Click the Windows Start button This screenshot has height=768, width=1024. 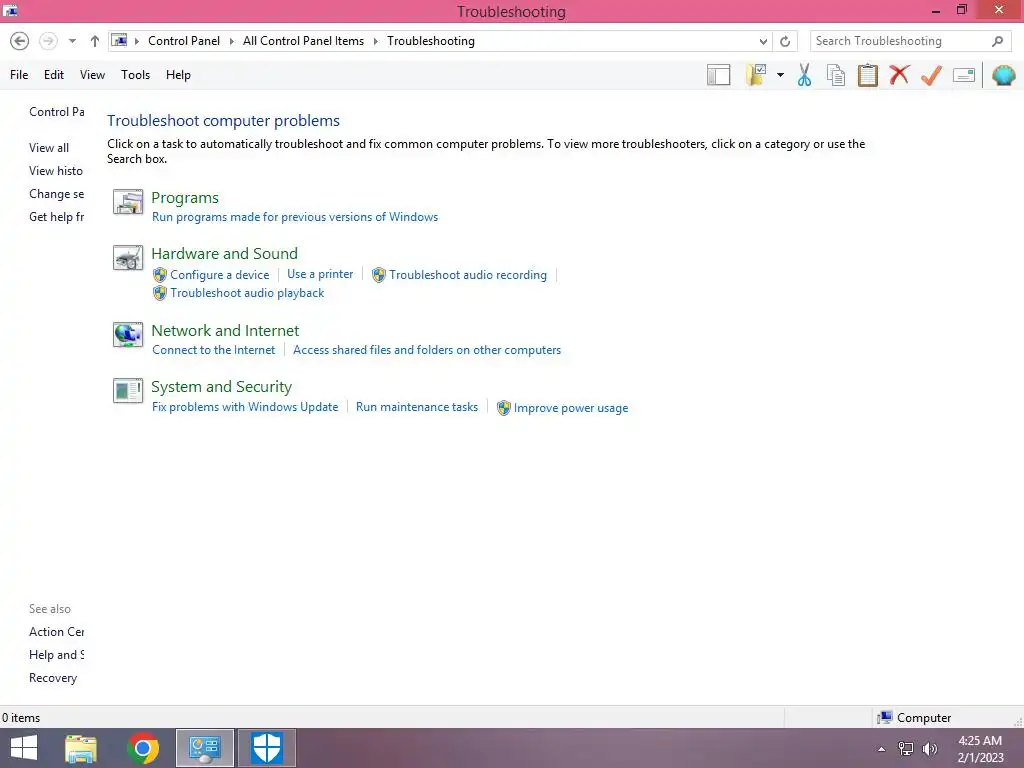24,748
